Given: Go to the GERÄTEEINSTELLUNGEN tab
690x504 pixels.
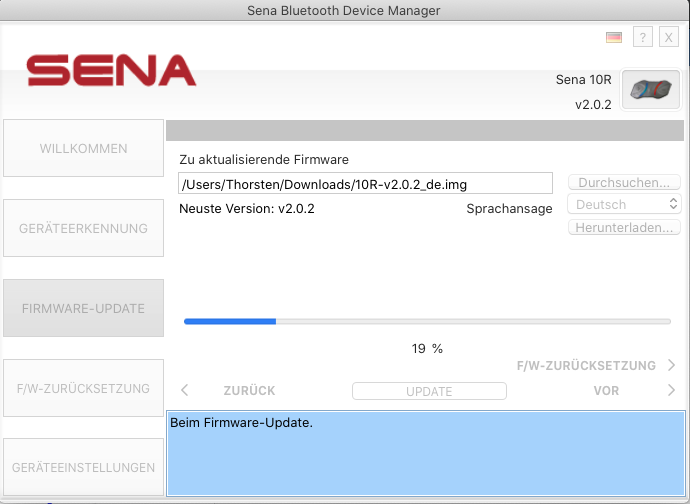Looking at the screenshot, I should coord(84,467).
